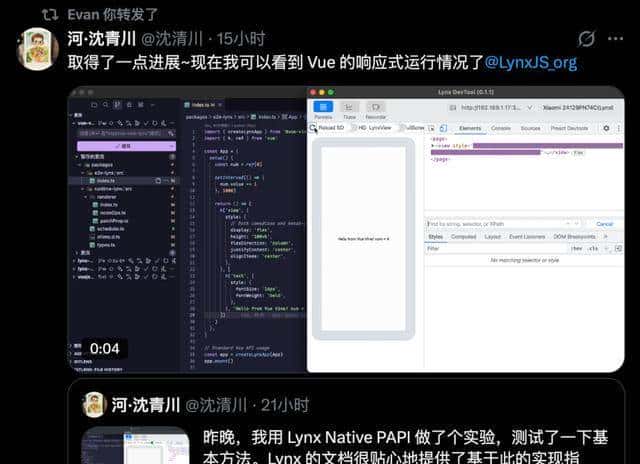Open the Computed subtab in Lynx DevTool
Image resolution: width=640 pixels, height=464 pixels.
click(463, 237)
